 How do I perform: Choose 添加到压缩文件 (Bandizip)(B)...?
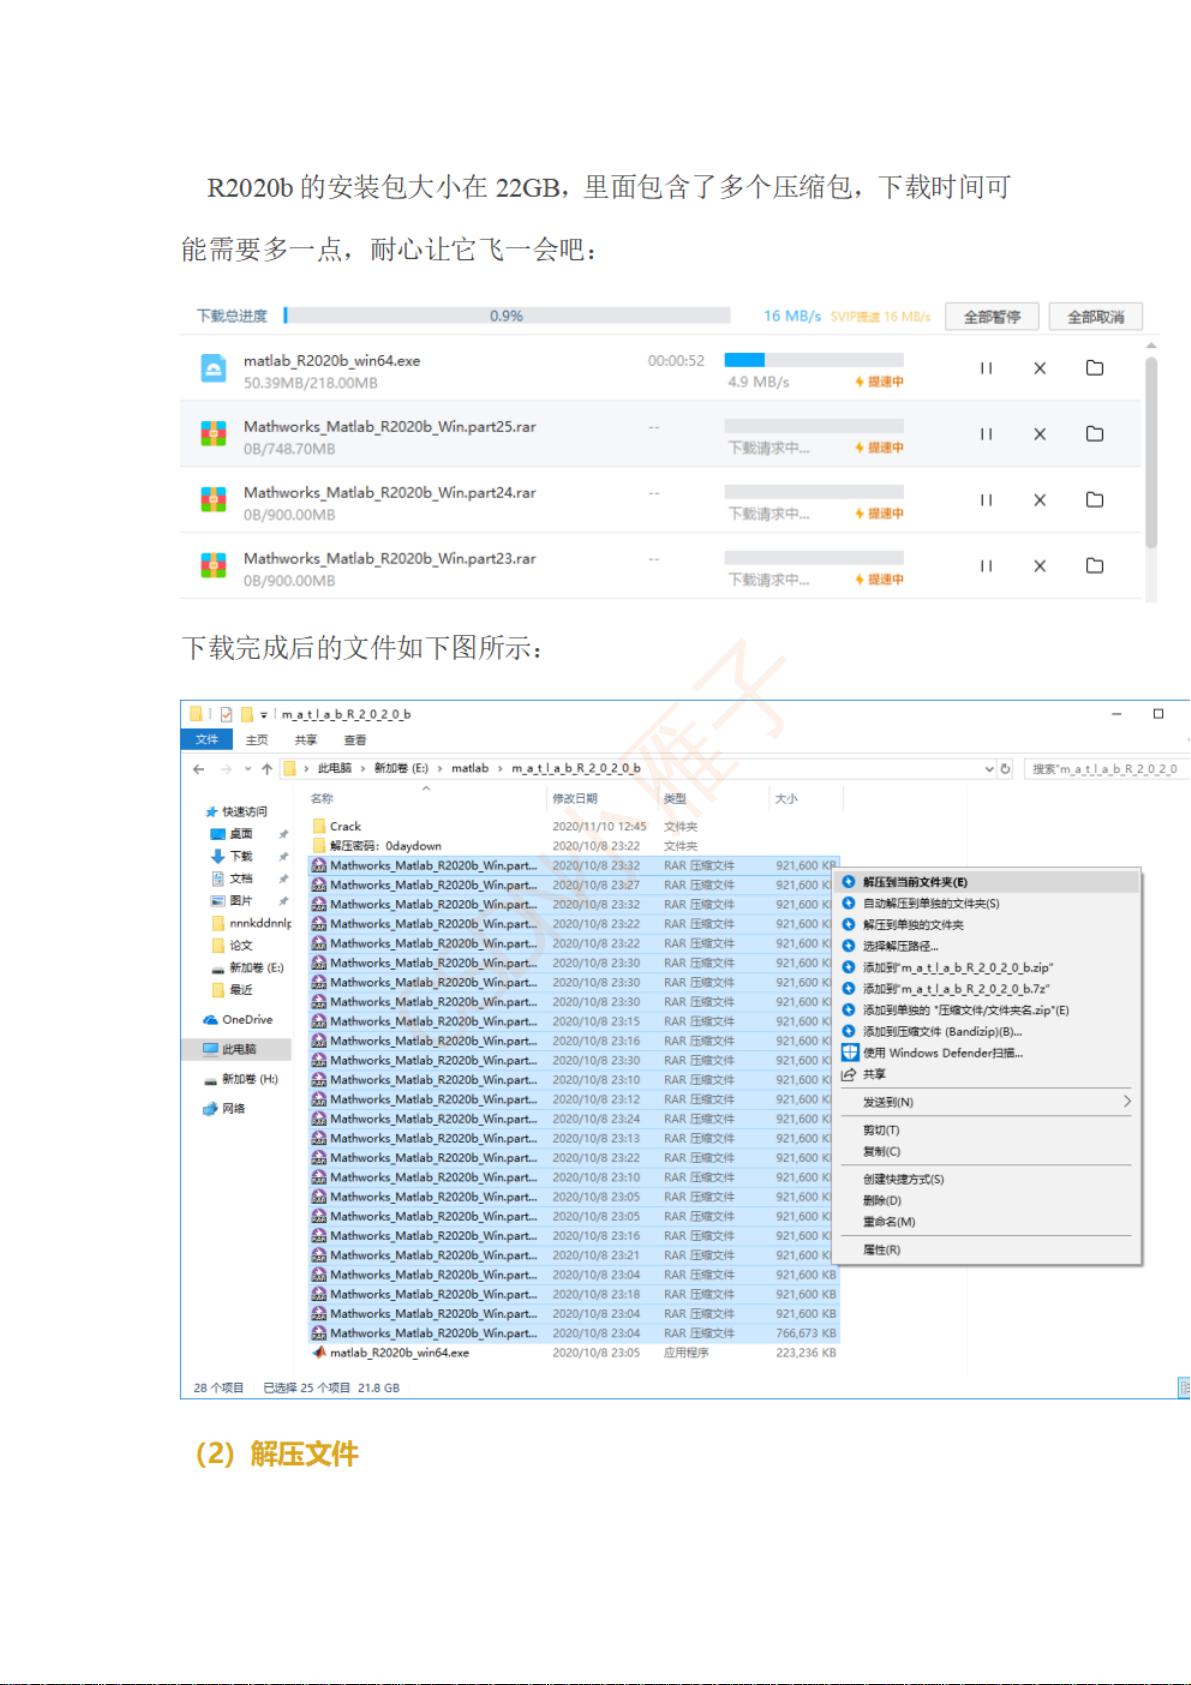pos(988,1031)
